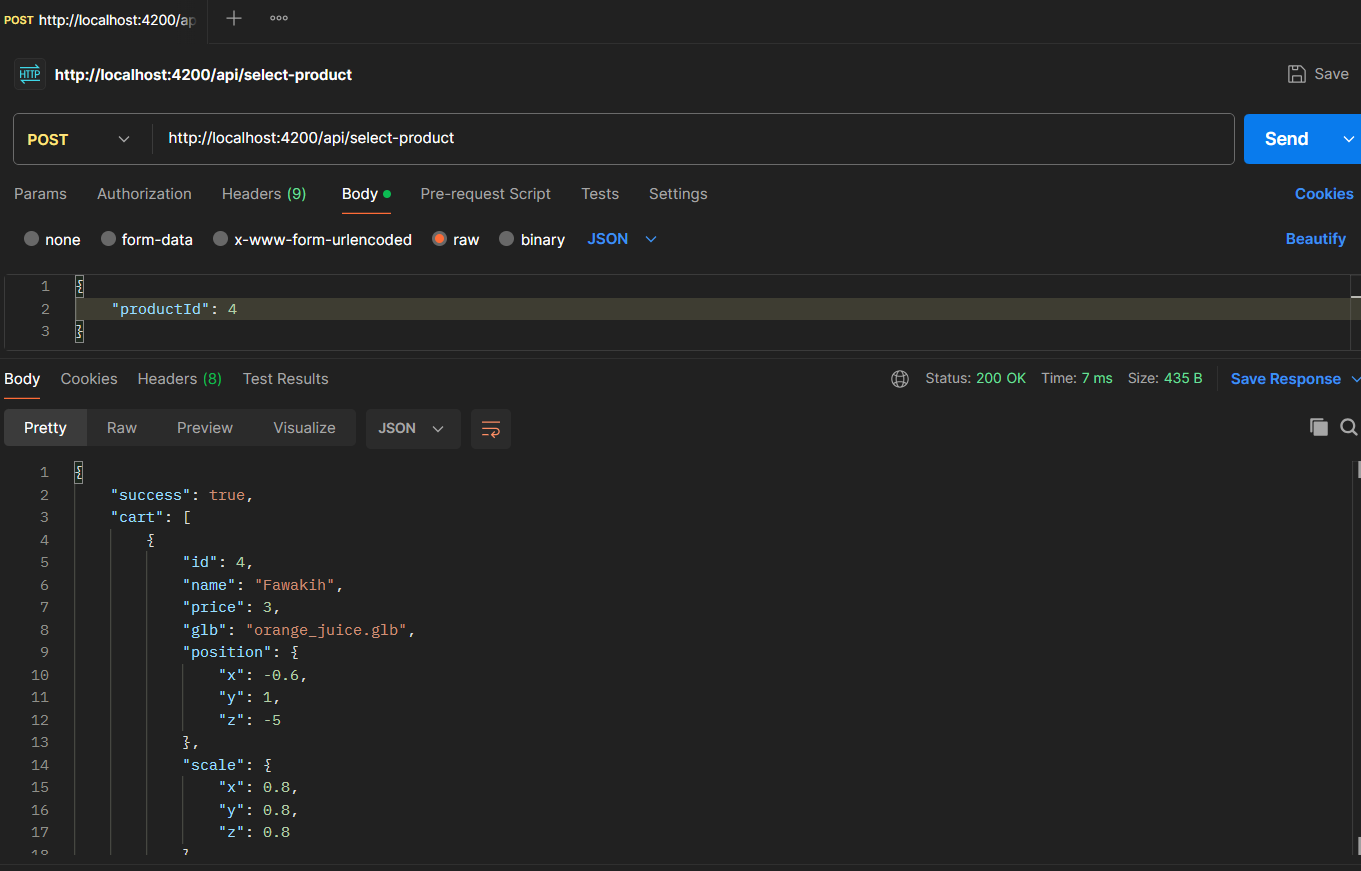
Task: Click the request URL input field
Action: (690, 139)
